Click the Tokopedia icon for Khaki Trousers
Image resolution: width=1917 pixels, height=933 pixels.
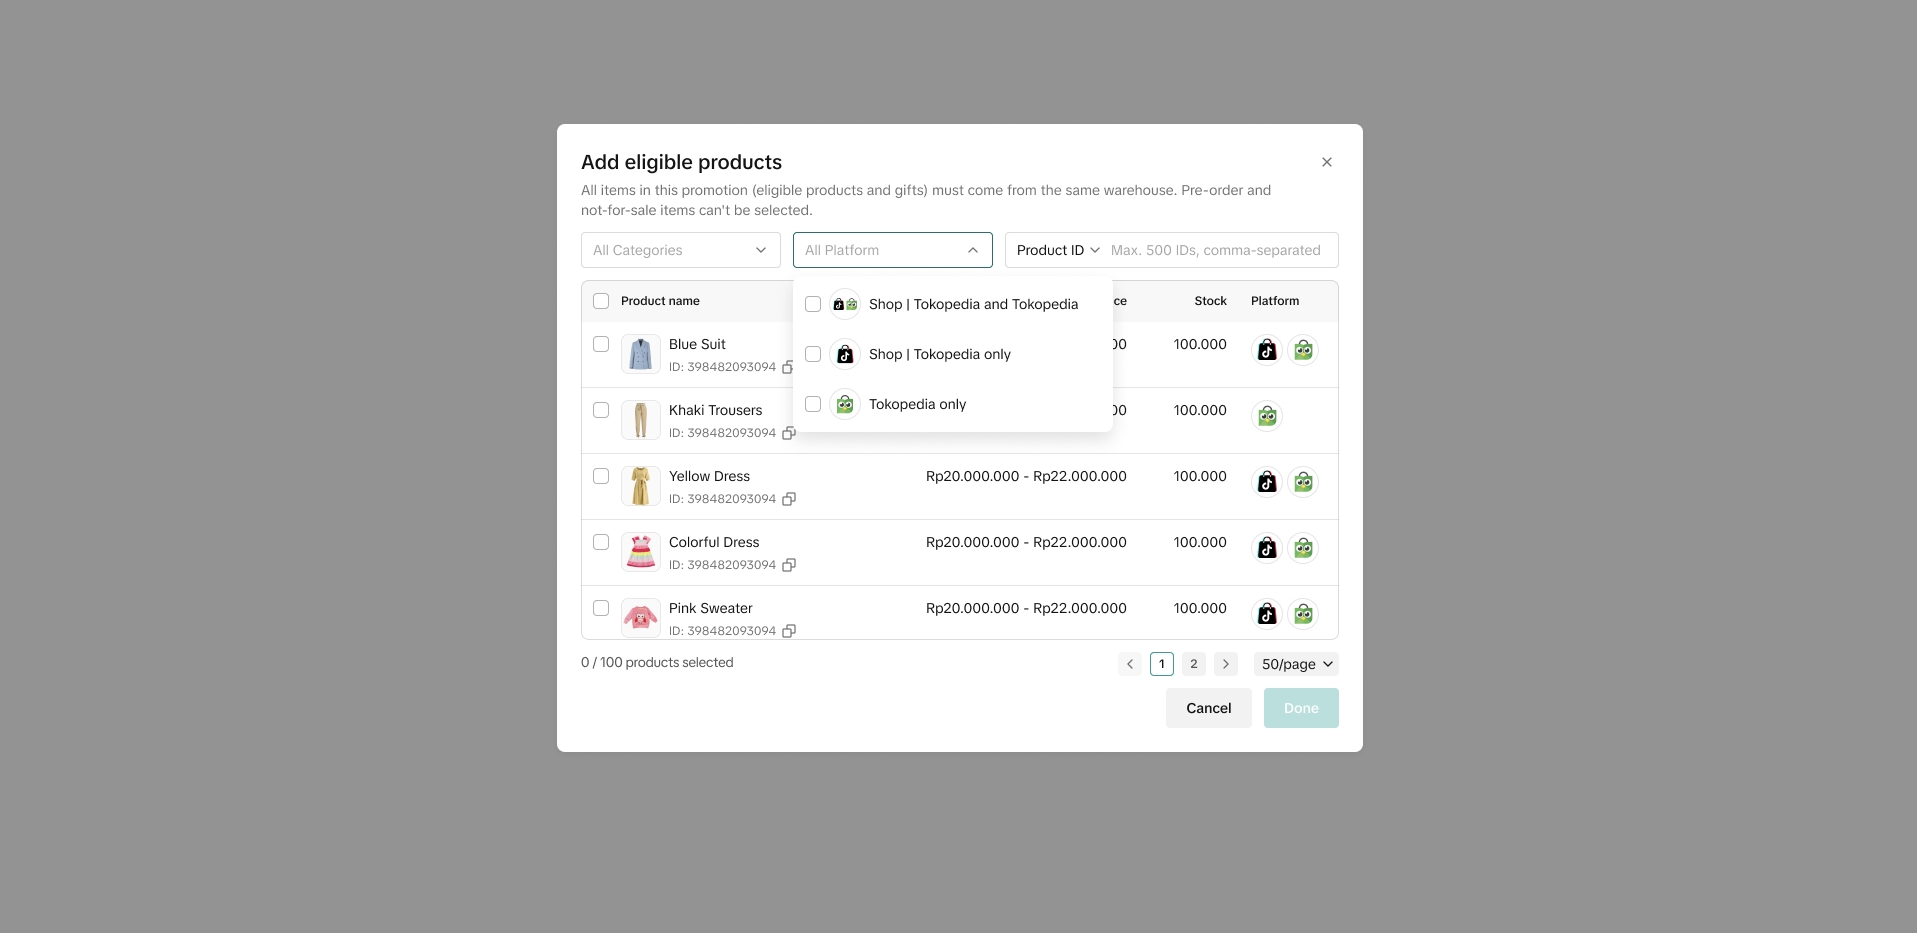tap(1267, 416)
